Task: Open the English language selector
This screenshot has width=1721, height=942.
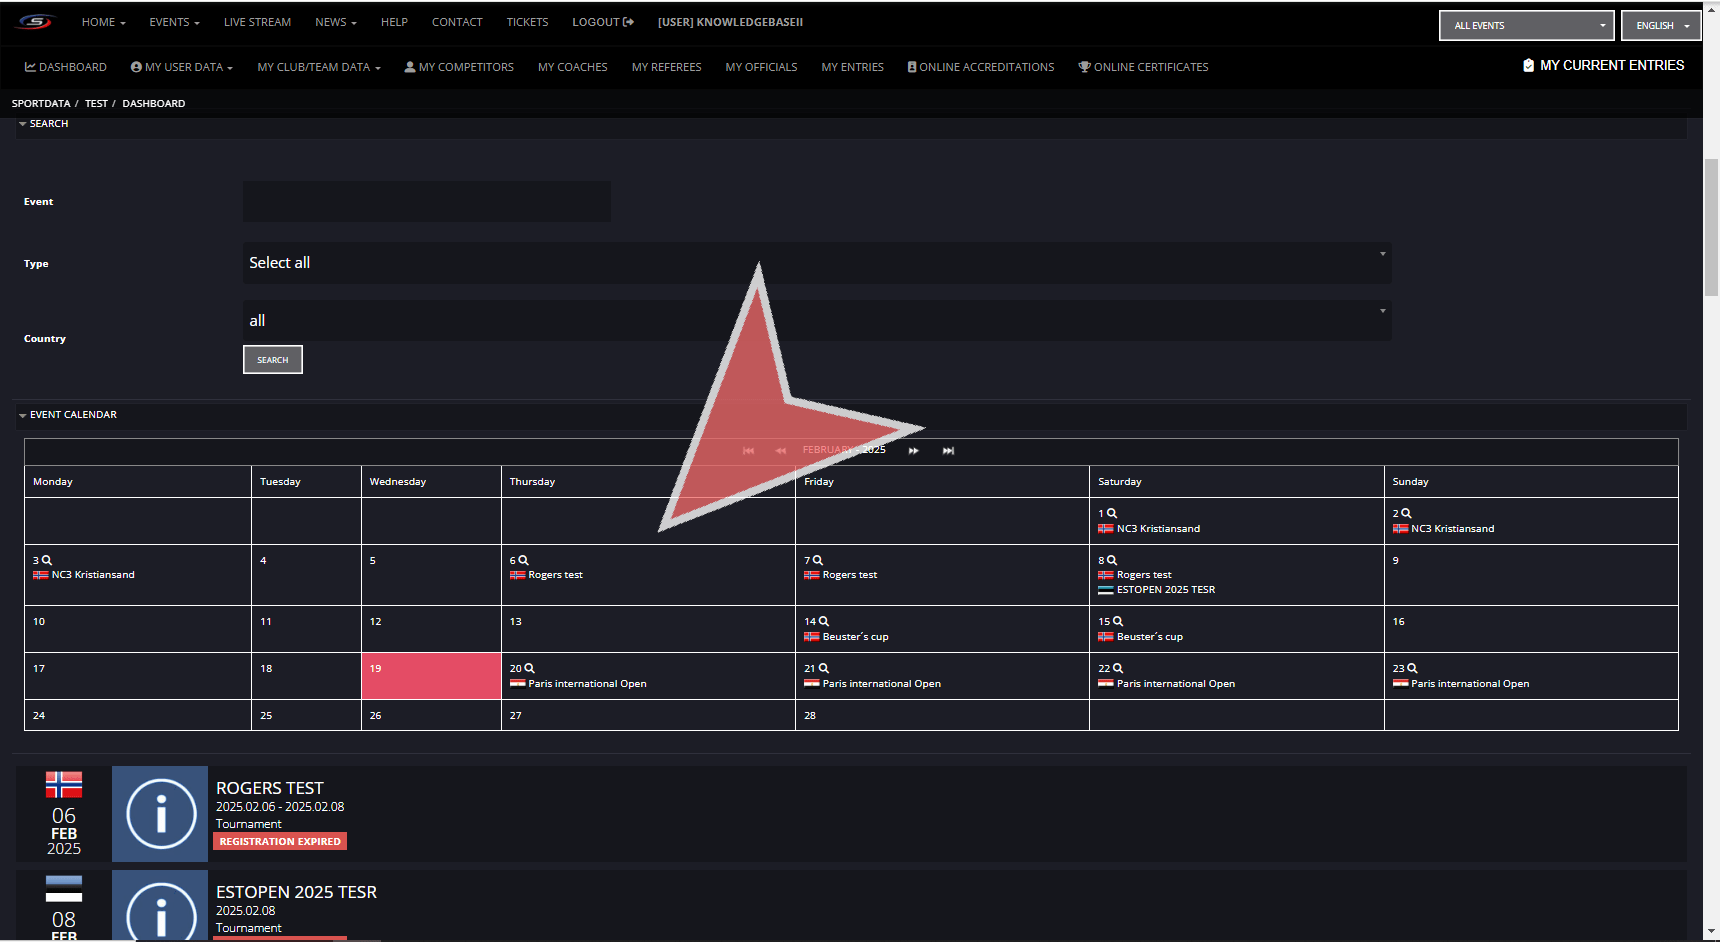Action: [1661, 26]
